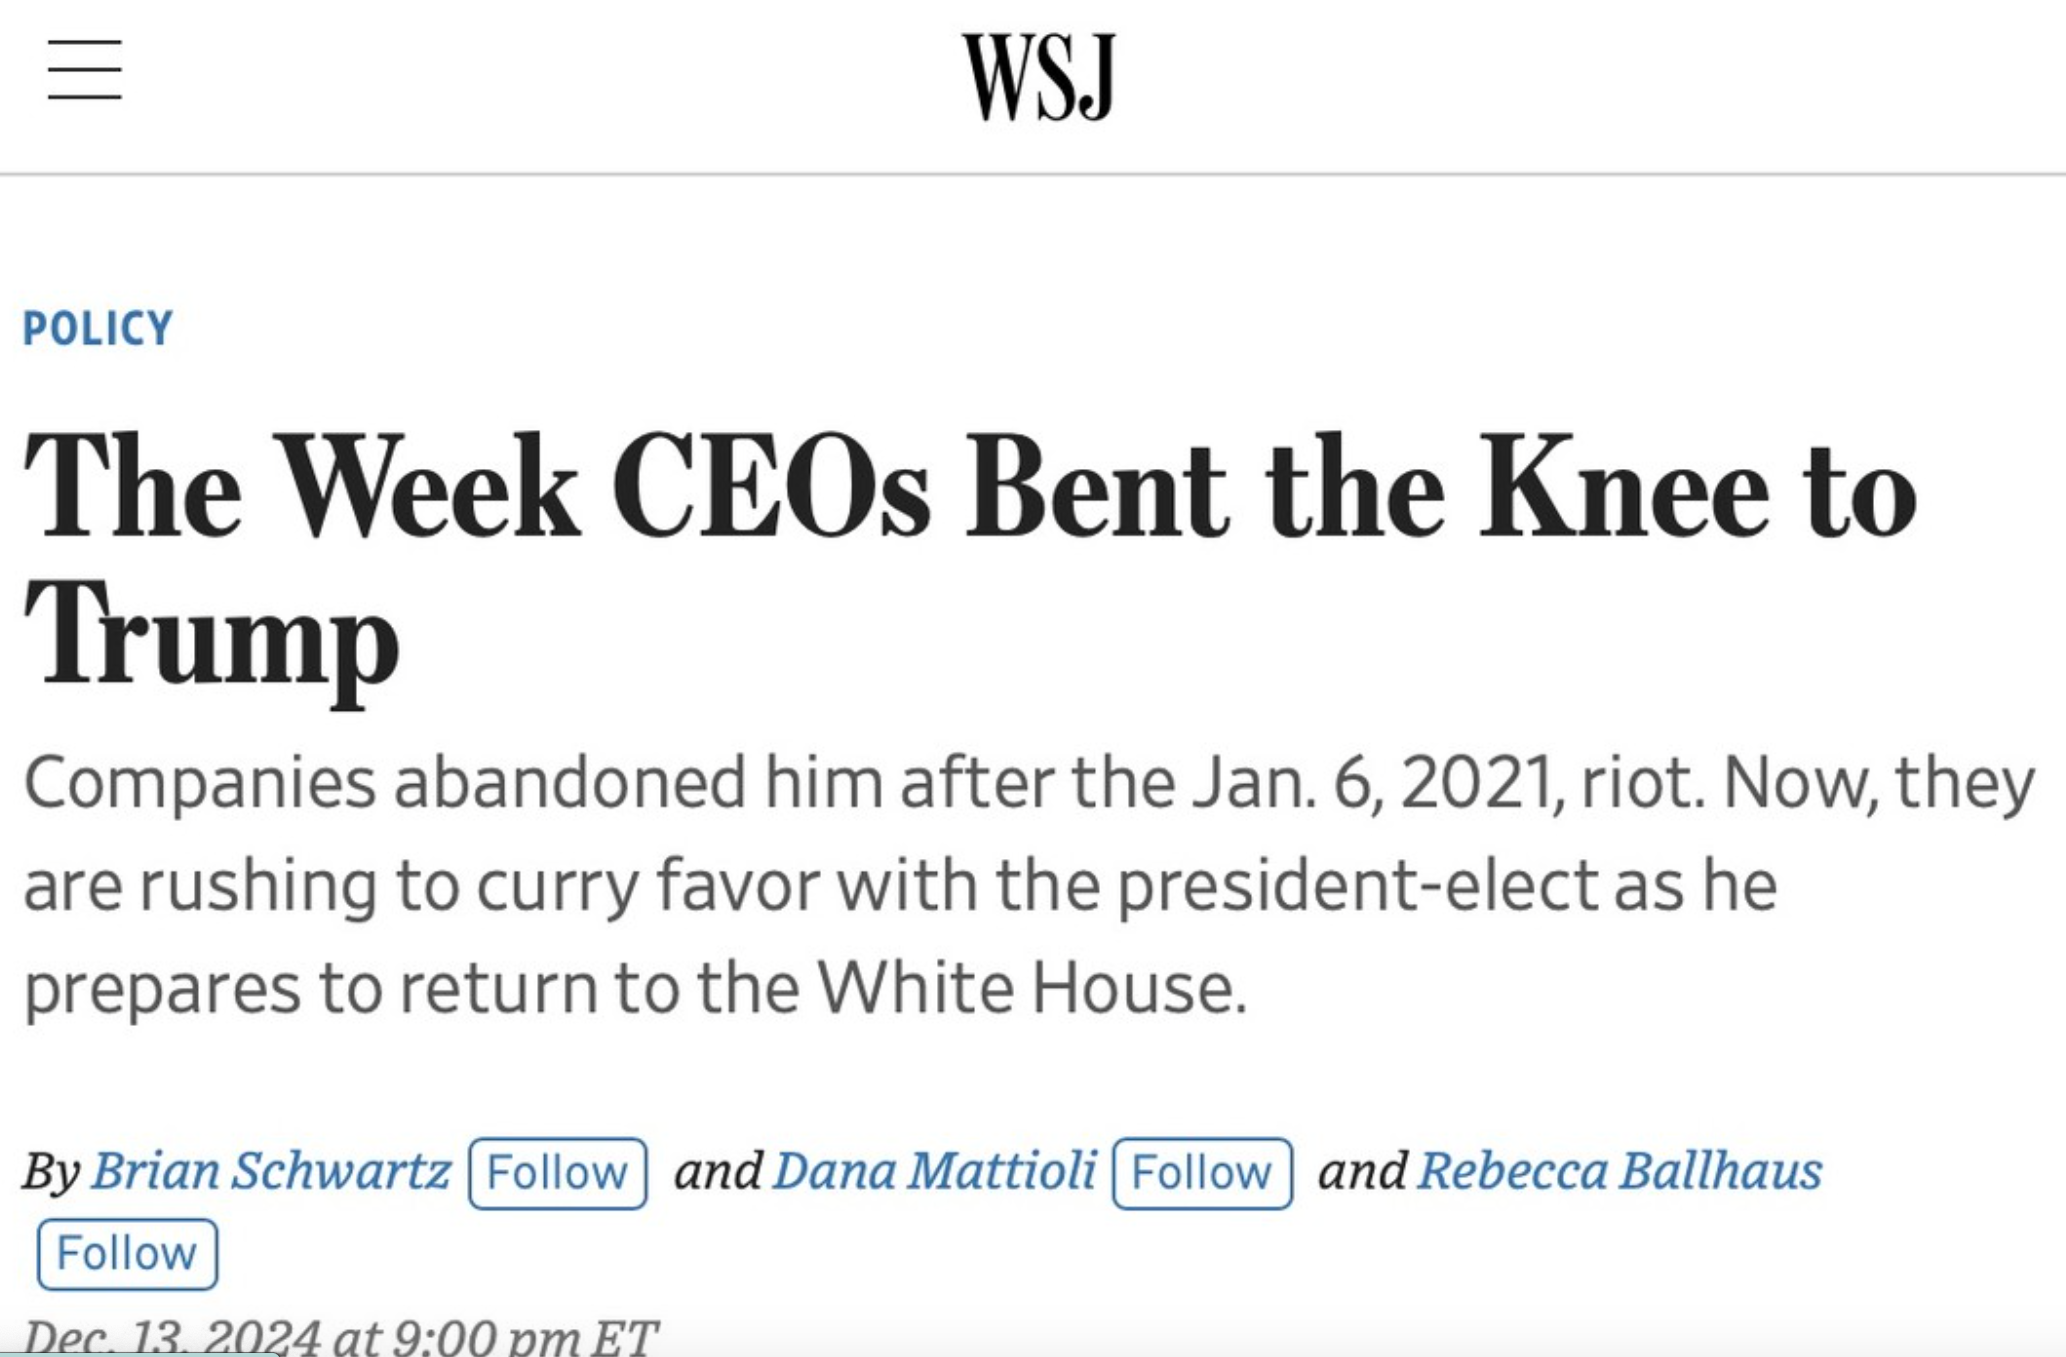Screen dimensions: 2066x1357
Task: Click 'curry favor' in the summary text
Action: [647, 887]
